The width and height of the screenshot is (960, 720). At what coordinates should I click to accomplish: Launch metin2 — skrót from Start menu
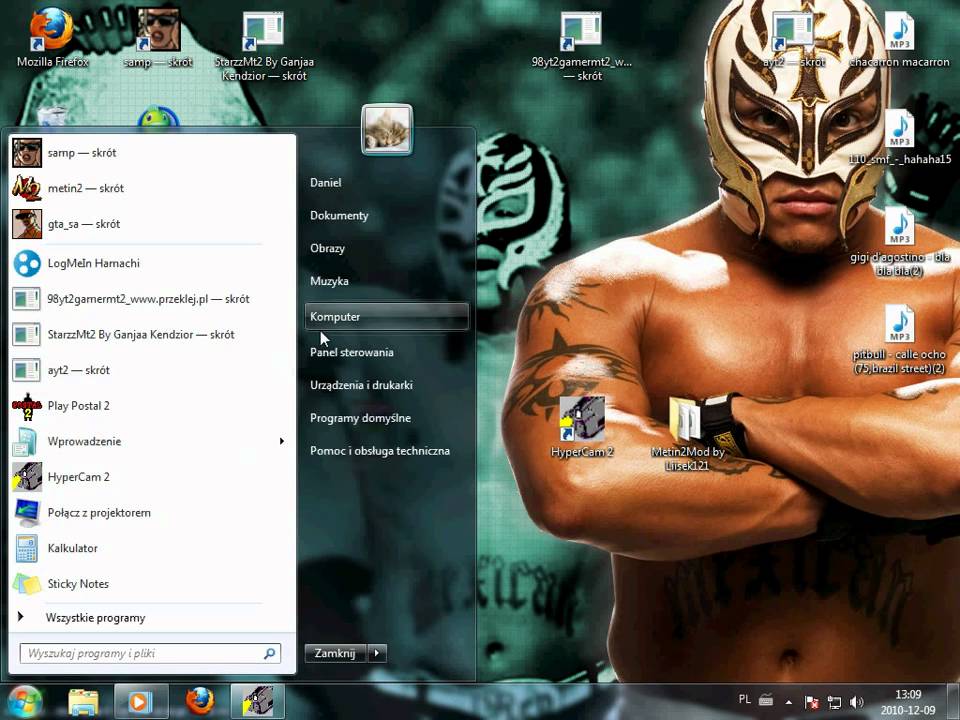(152, 188)
